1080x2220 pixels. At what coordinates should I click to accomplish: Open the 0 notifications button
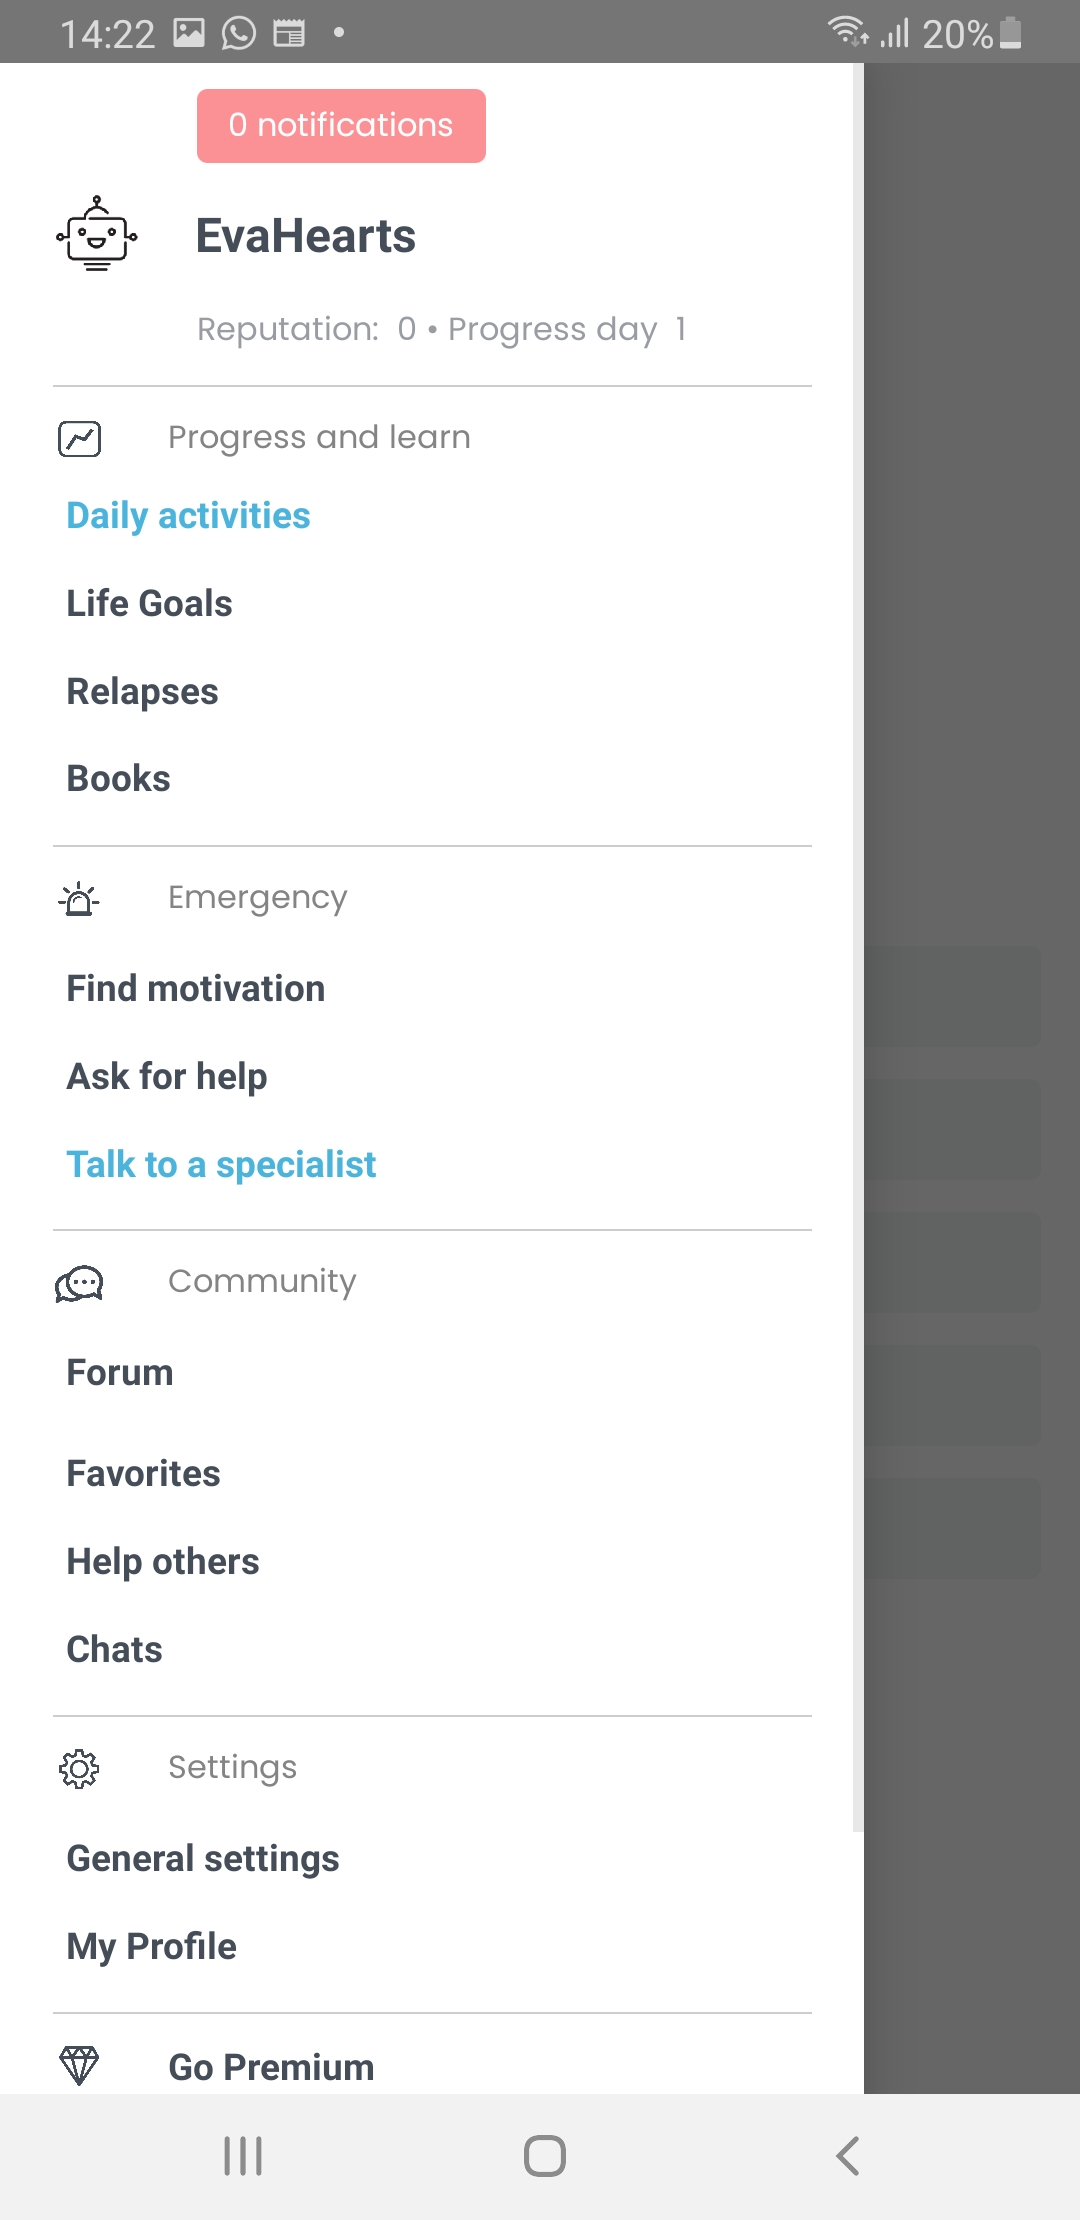point(341,126)
